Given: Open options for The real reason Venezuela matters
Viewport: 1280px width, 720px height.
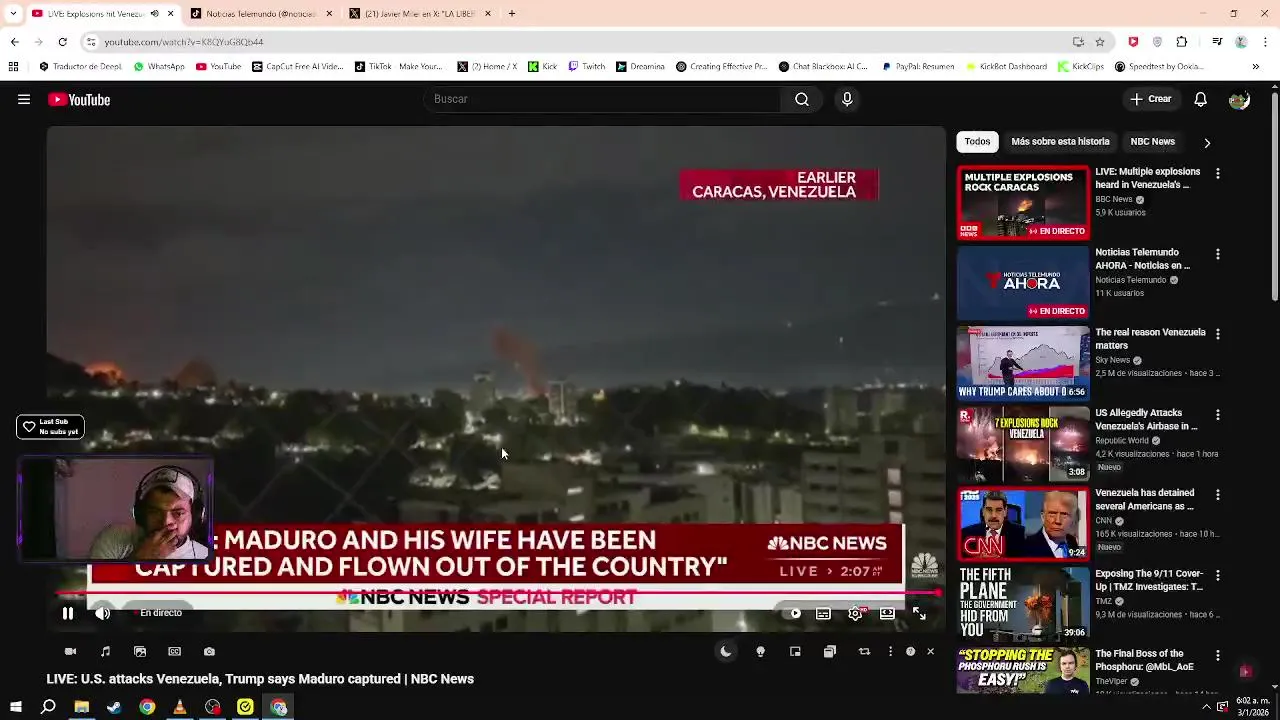Looking at the screenshot, I should 1217,334.
